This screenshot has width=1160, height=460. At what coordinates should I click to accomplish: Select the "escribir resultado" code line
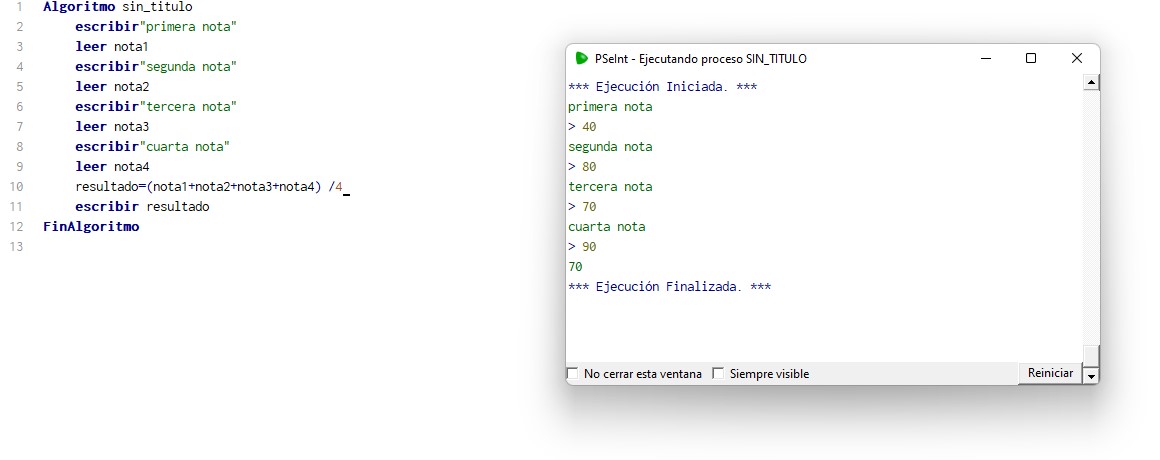[x=142, y=207]
